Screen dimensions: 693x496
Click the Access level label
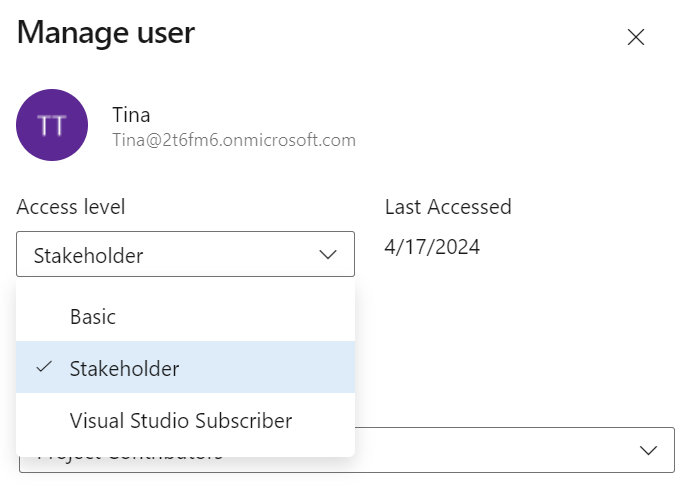coord(71,207)
